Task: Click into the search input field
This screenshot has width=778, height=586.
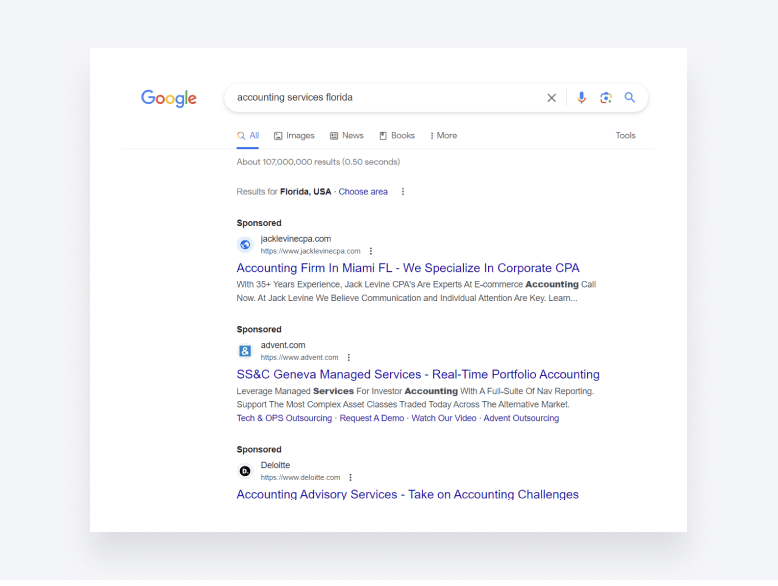Action: coord(380,98)
